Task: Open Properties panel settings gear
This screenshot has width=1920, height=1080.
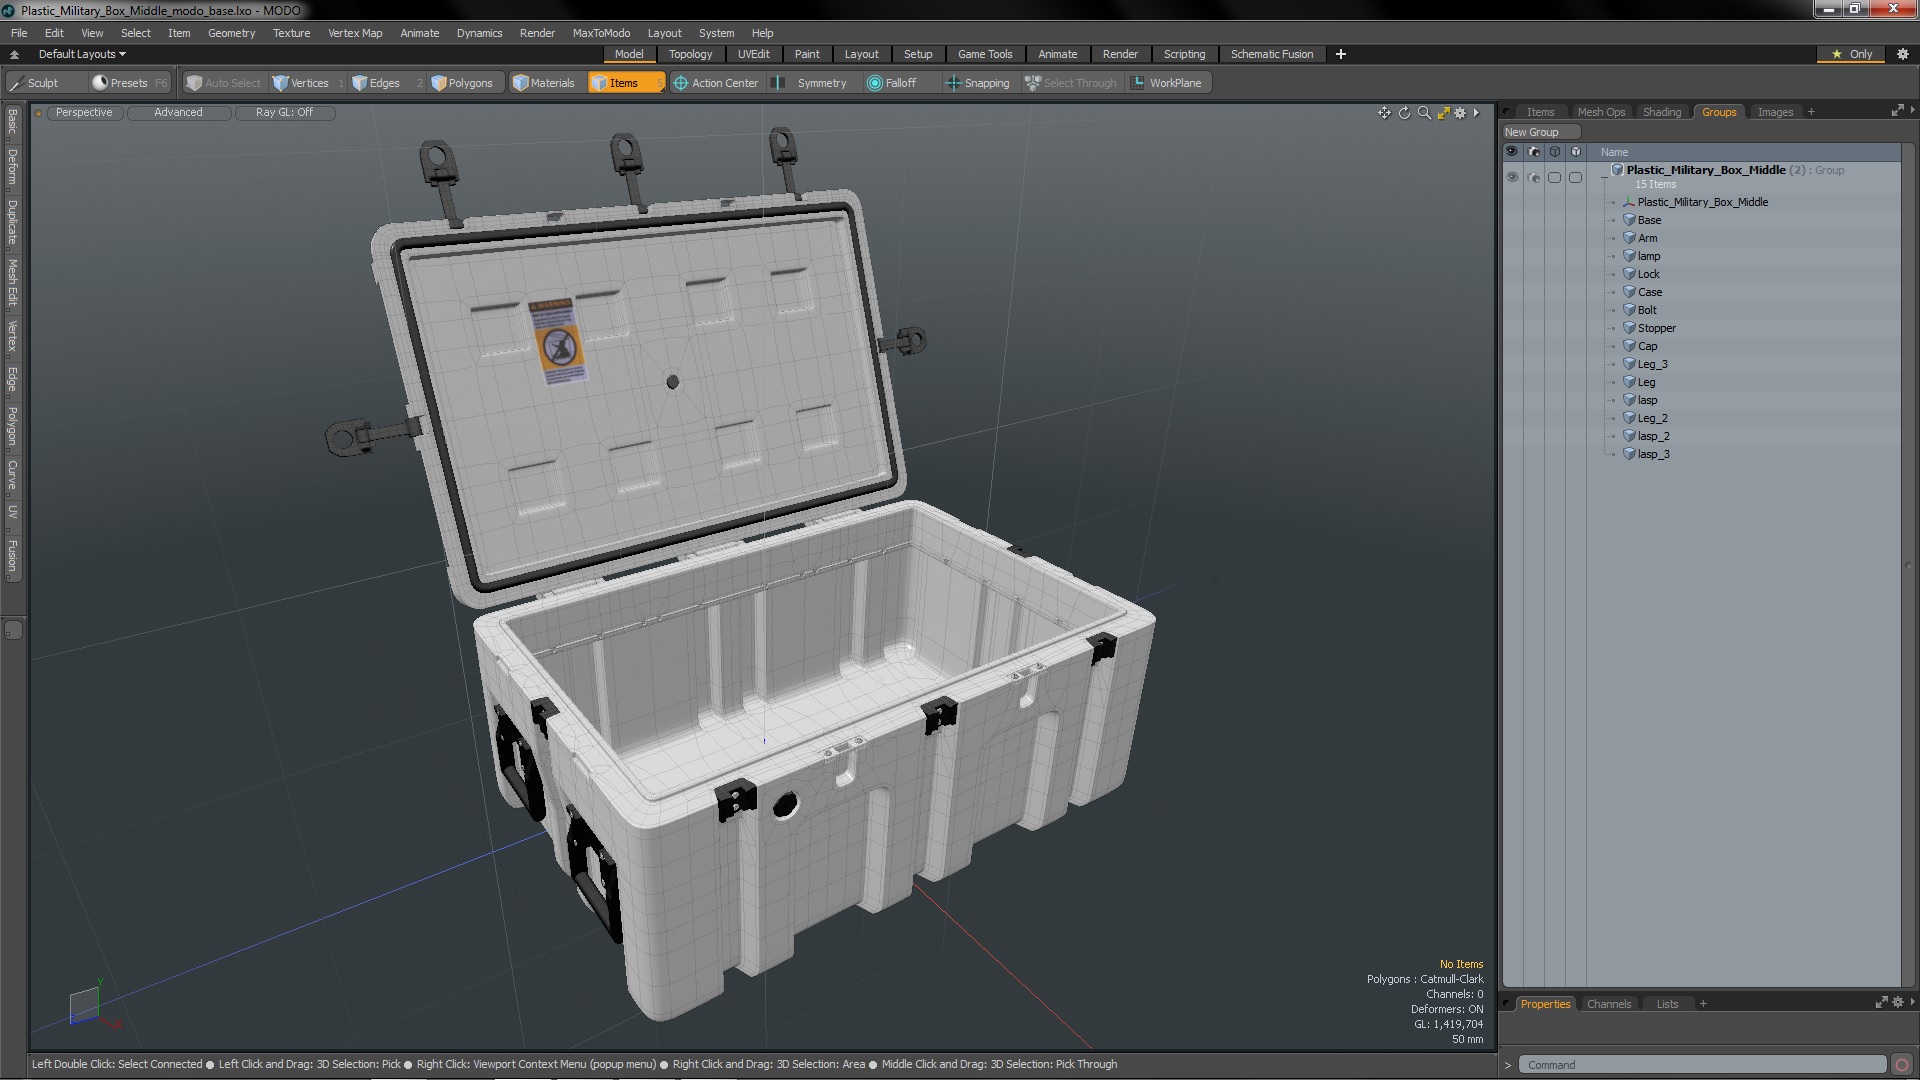Action: click(x=1898, y=1003)
